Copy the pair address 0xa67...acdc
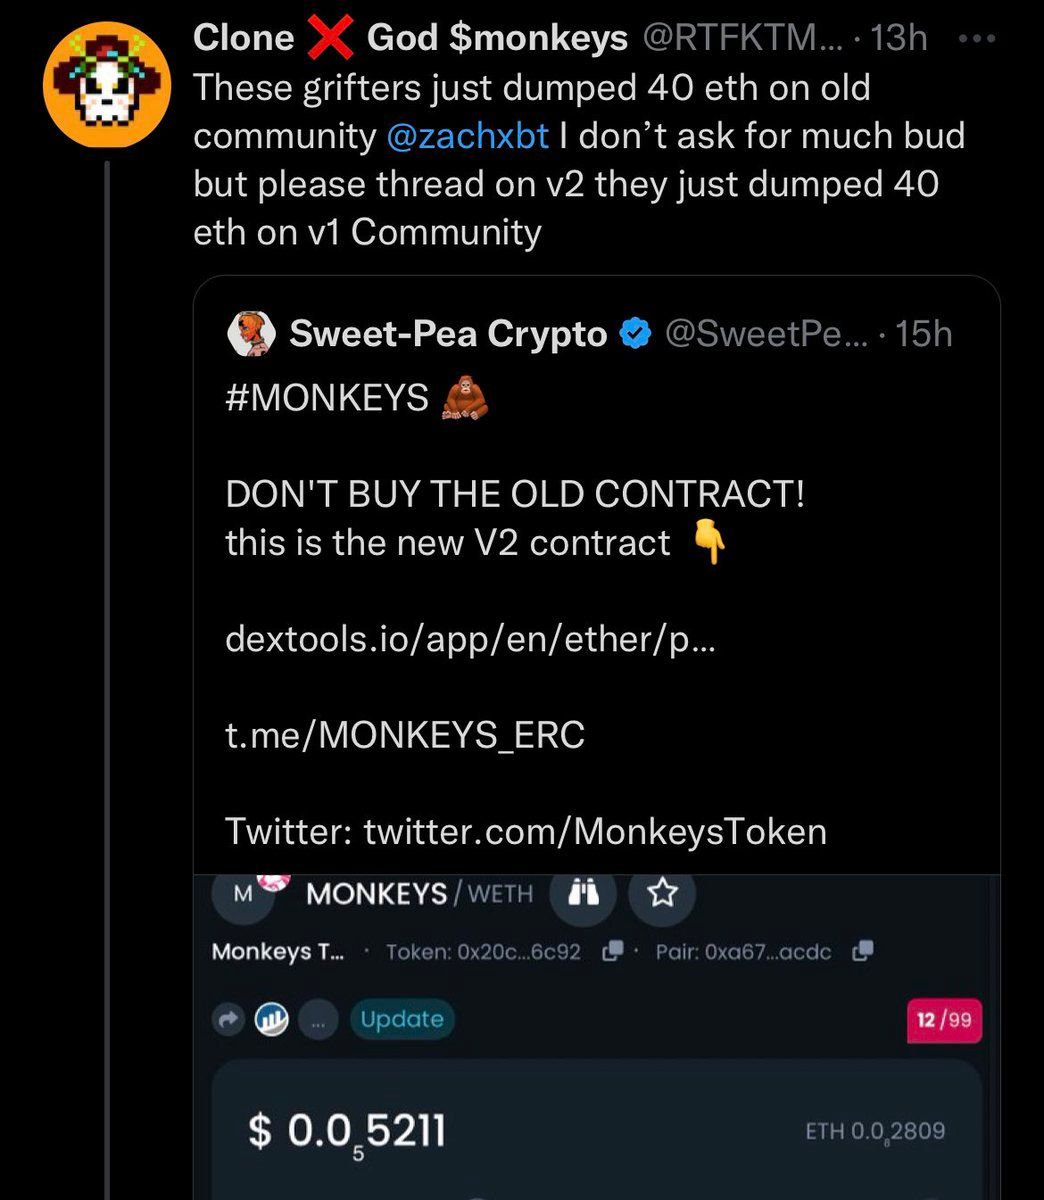Screen dimensions: 1044x1200 coord(863,951)
